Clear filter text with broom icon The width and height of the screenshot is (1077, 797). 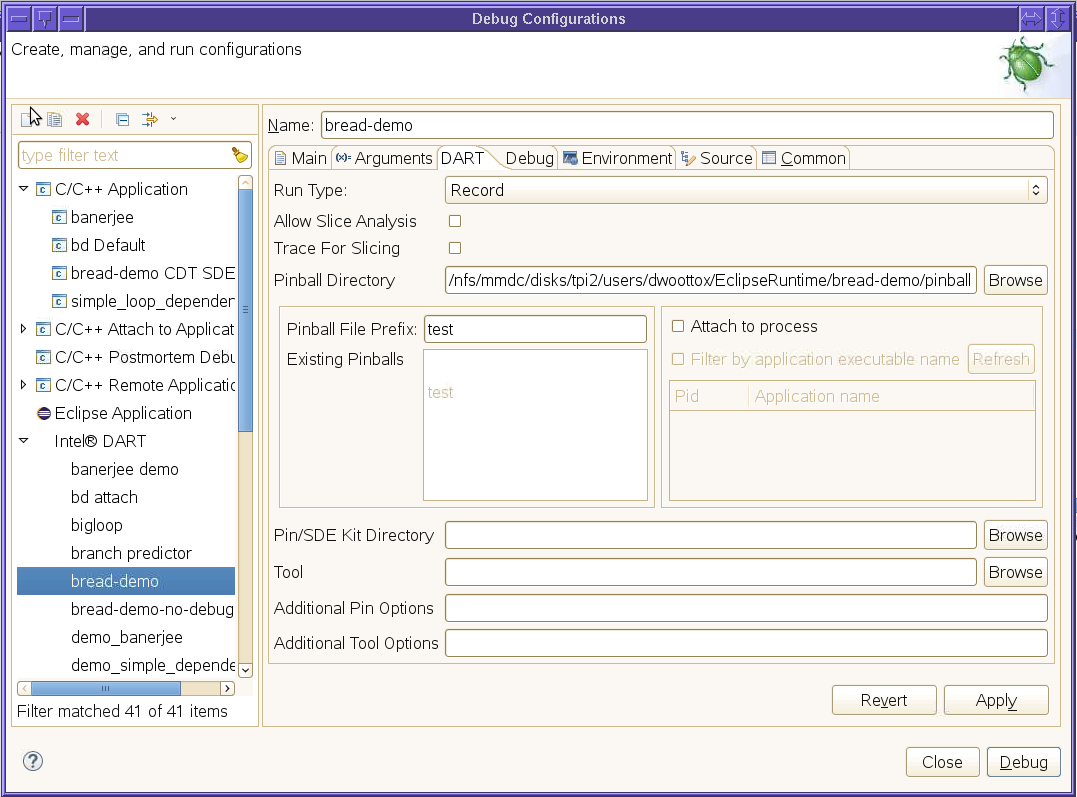pyautogui.click(x=239, y=155)
